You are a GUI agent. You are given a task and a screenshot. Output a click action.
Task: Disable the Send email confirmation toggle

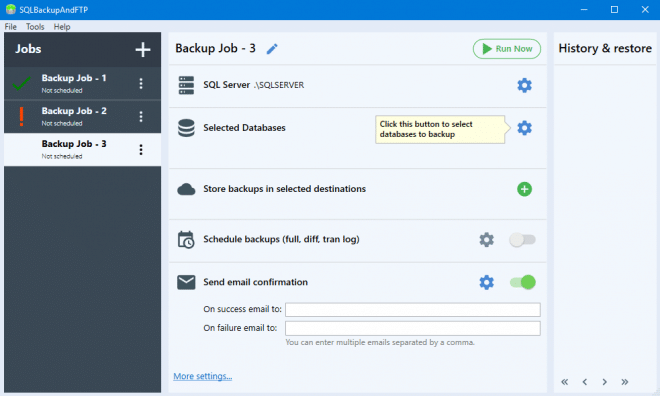pos(522,282)
